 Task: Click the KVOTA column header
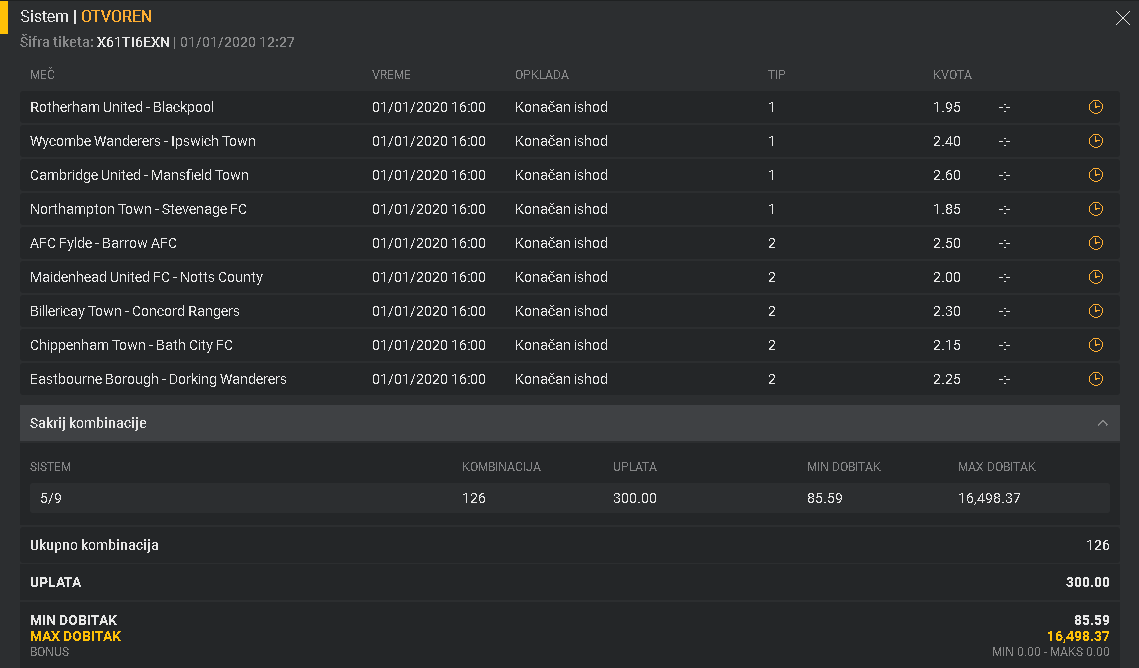coord(952,75)
